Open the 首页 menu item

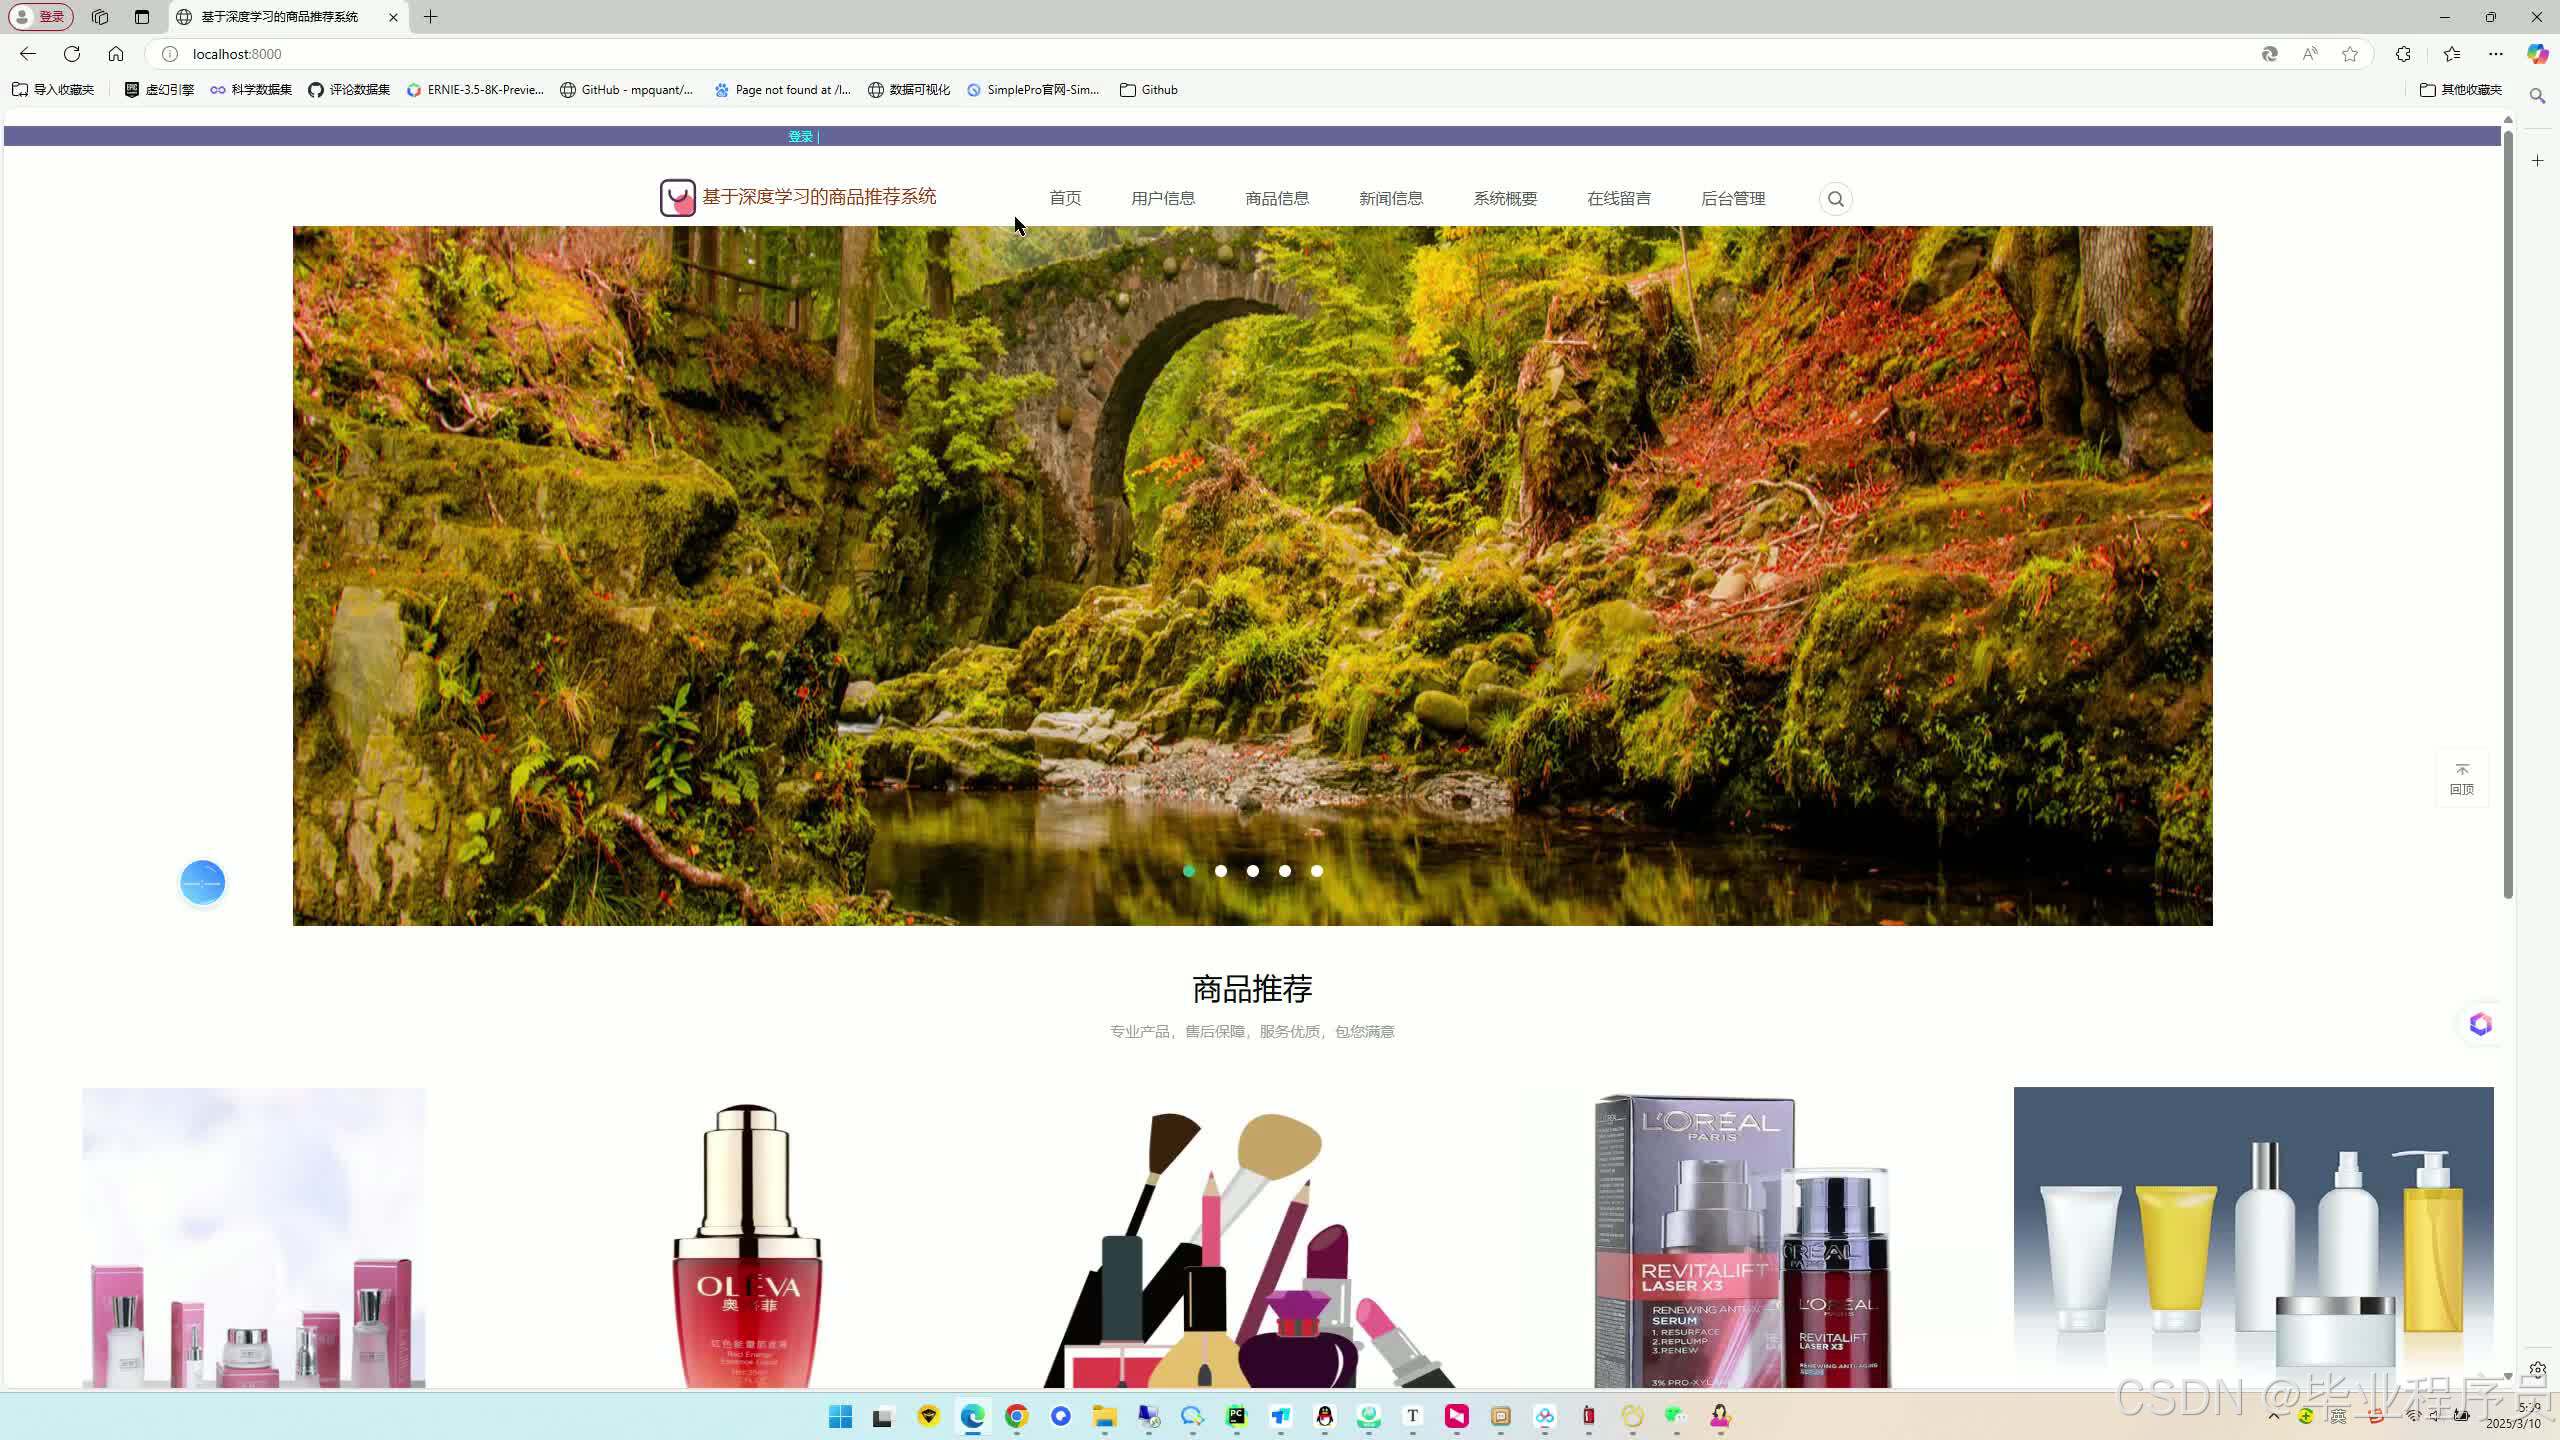[1065, 199]
